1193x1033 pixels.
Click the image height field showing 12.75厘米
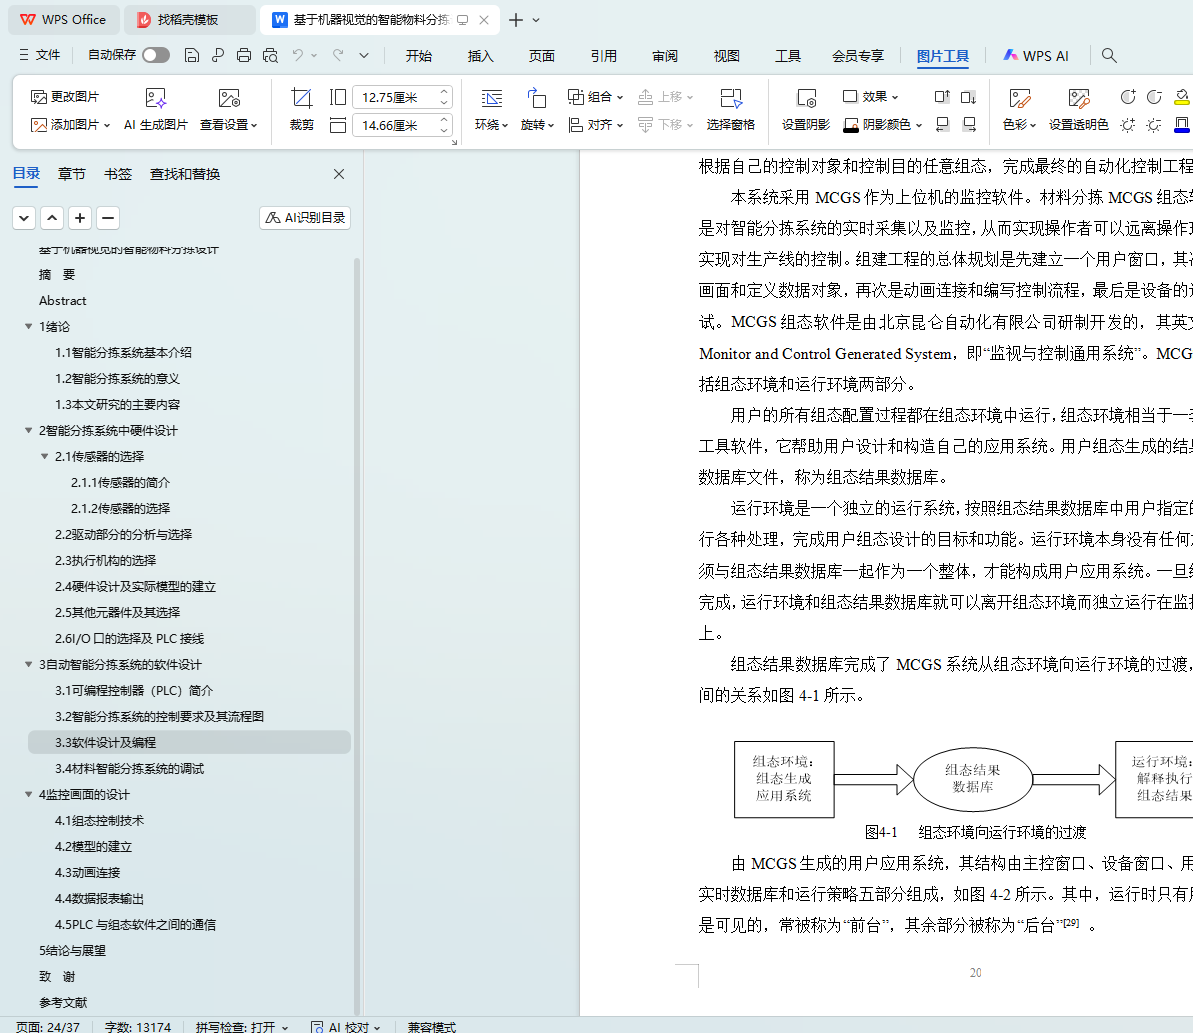[x=395, y=97]
